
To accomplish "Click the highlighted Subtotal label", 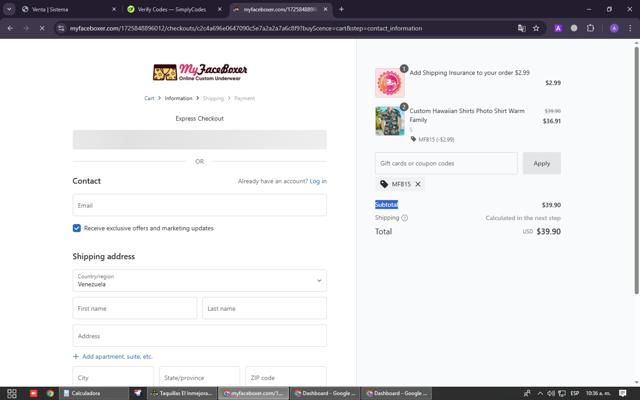I will tap(386, 204).
